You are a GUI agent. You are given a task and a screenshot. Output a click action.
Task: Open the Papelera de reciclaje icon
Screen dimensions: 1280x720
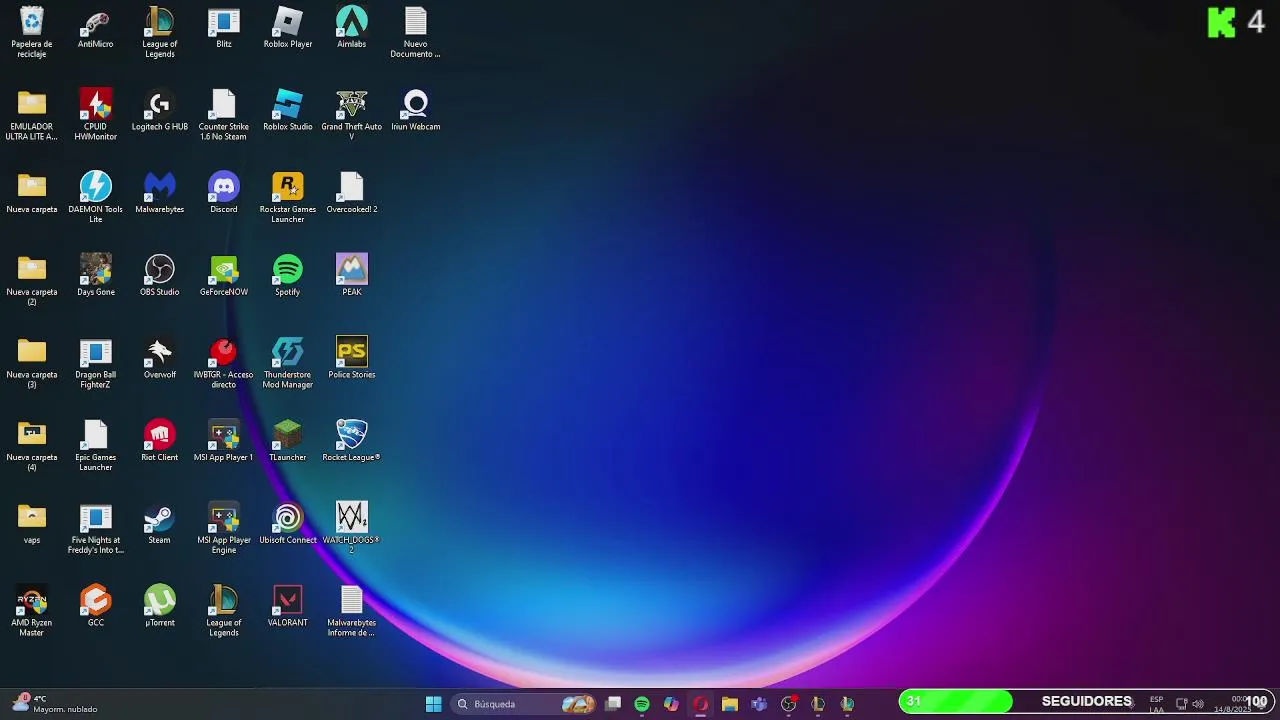(32, 32)
